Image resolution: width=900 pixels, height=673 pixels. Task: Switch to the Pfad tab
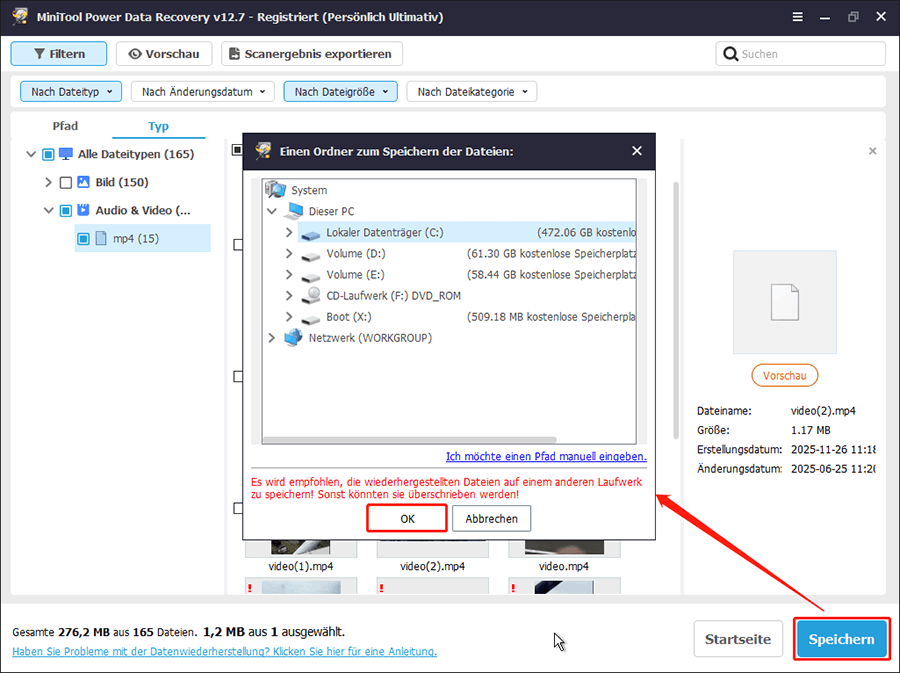64,126
